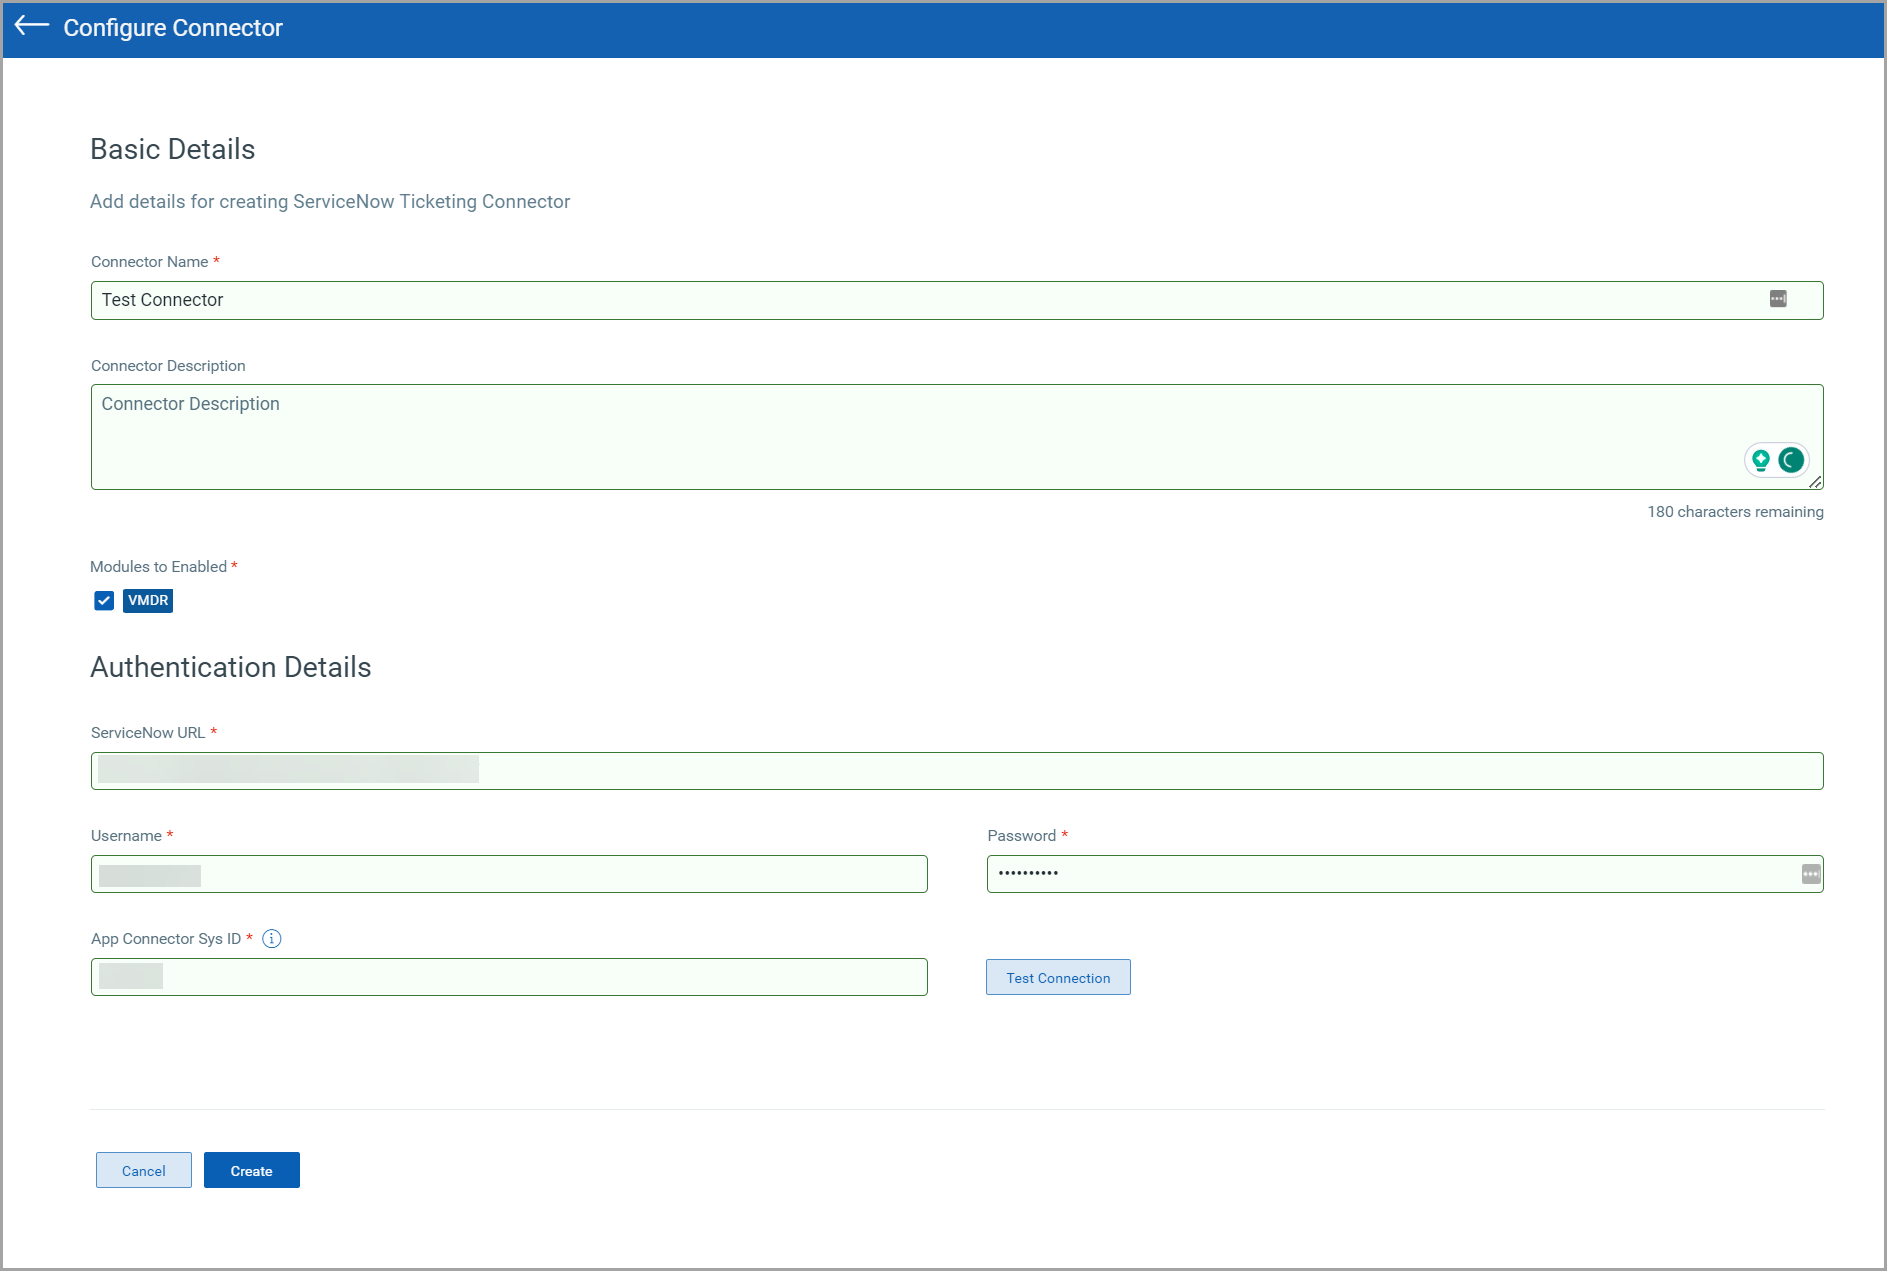Click the Configure Connector page title

[173, 28]
